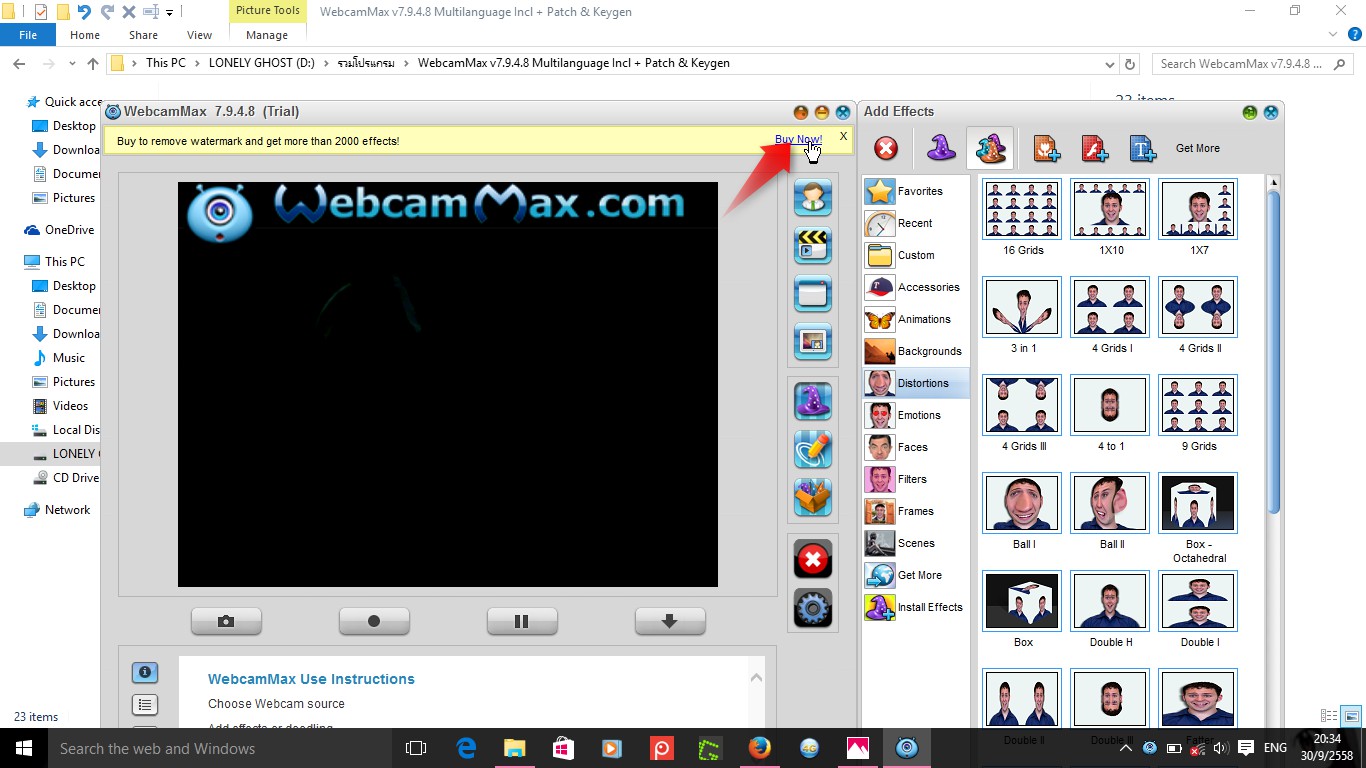Open the Backgrounds category
1366x768 pixels.
click(915, 351)
